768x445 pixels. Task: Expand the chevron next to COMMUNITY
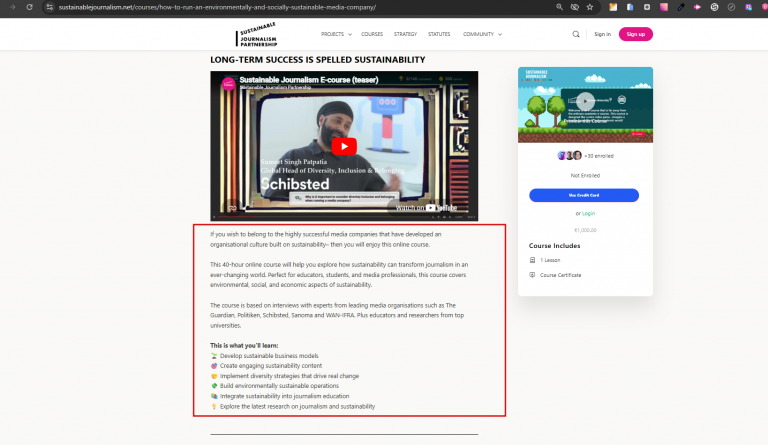coord(500,35)
